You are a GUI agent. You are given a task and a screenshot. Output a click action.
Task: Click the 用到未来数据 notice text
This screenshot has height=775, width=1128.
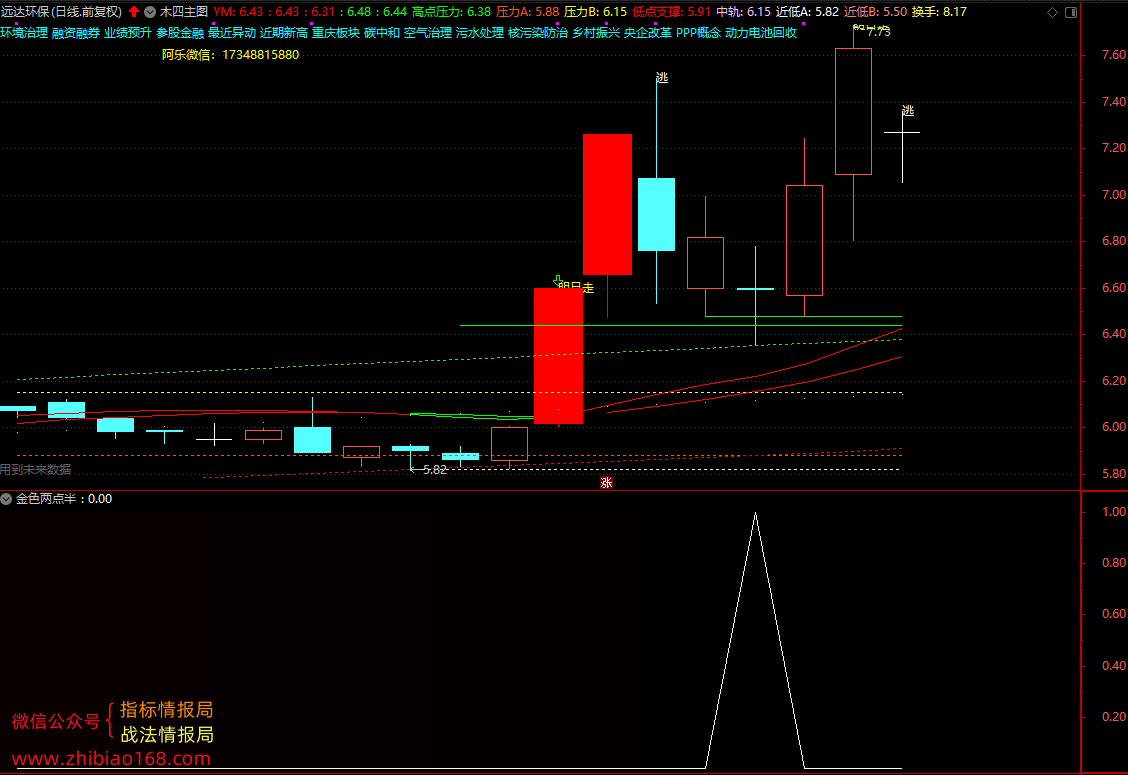click(x=35, y=469)
